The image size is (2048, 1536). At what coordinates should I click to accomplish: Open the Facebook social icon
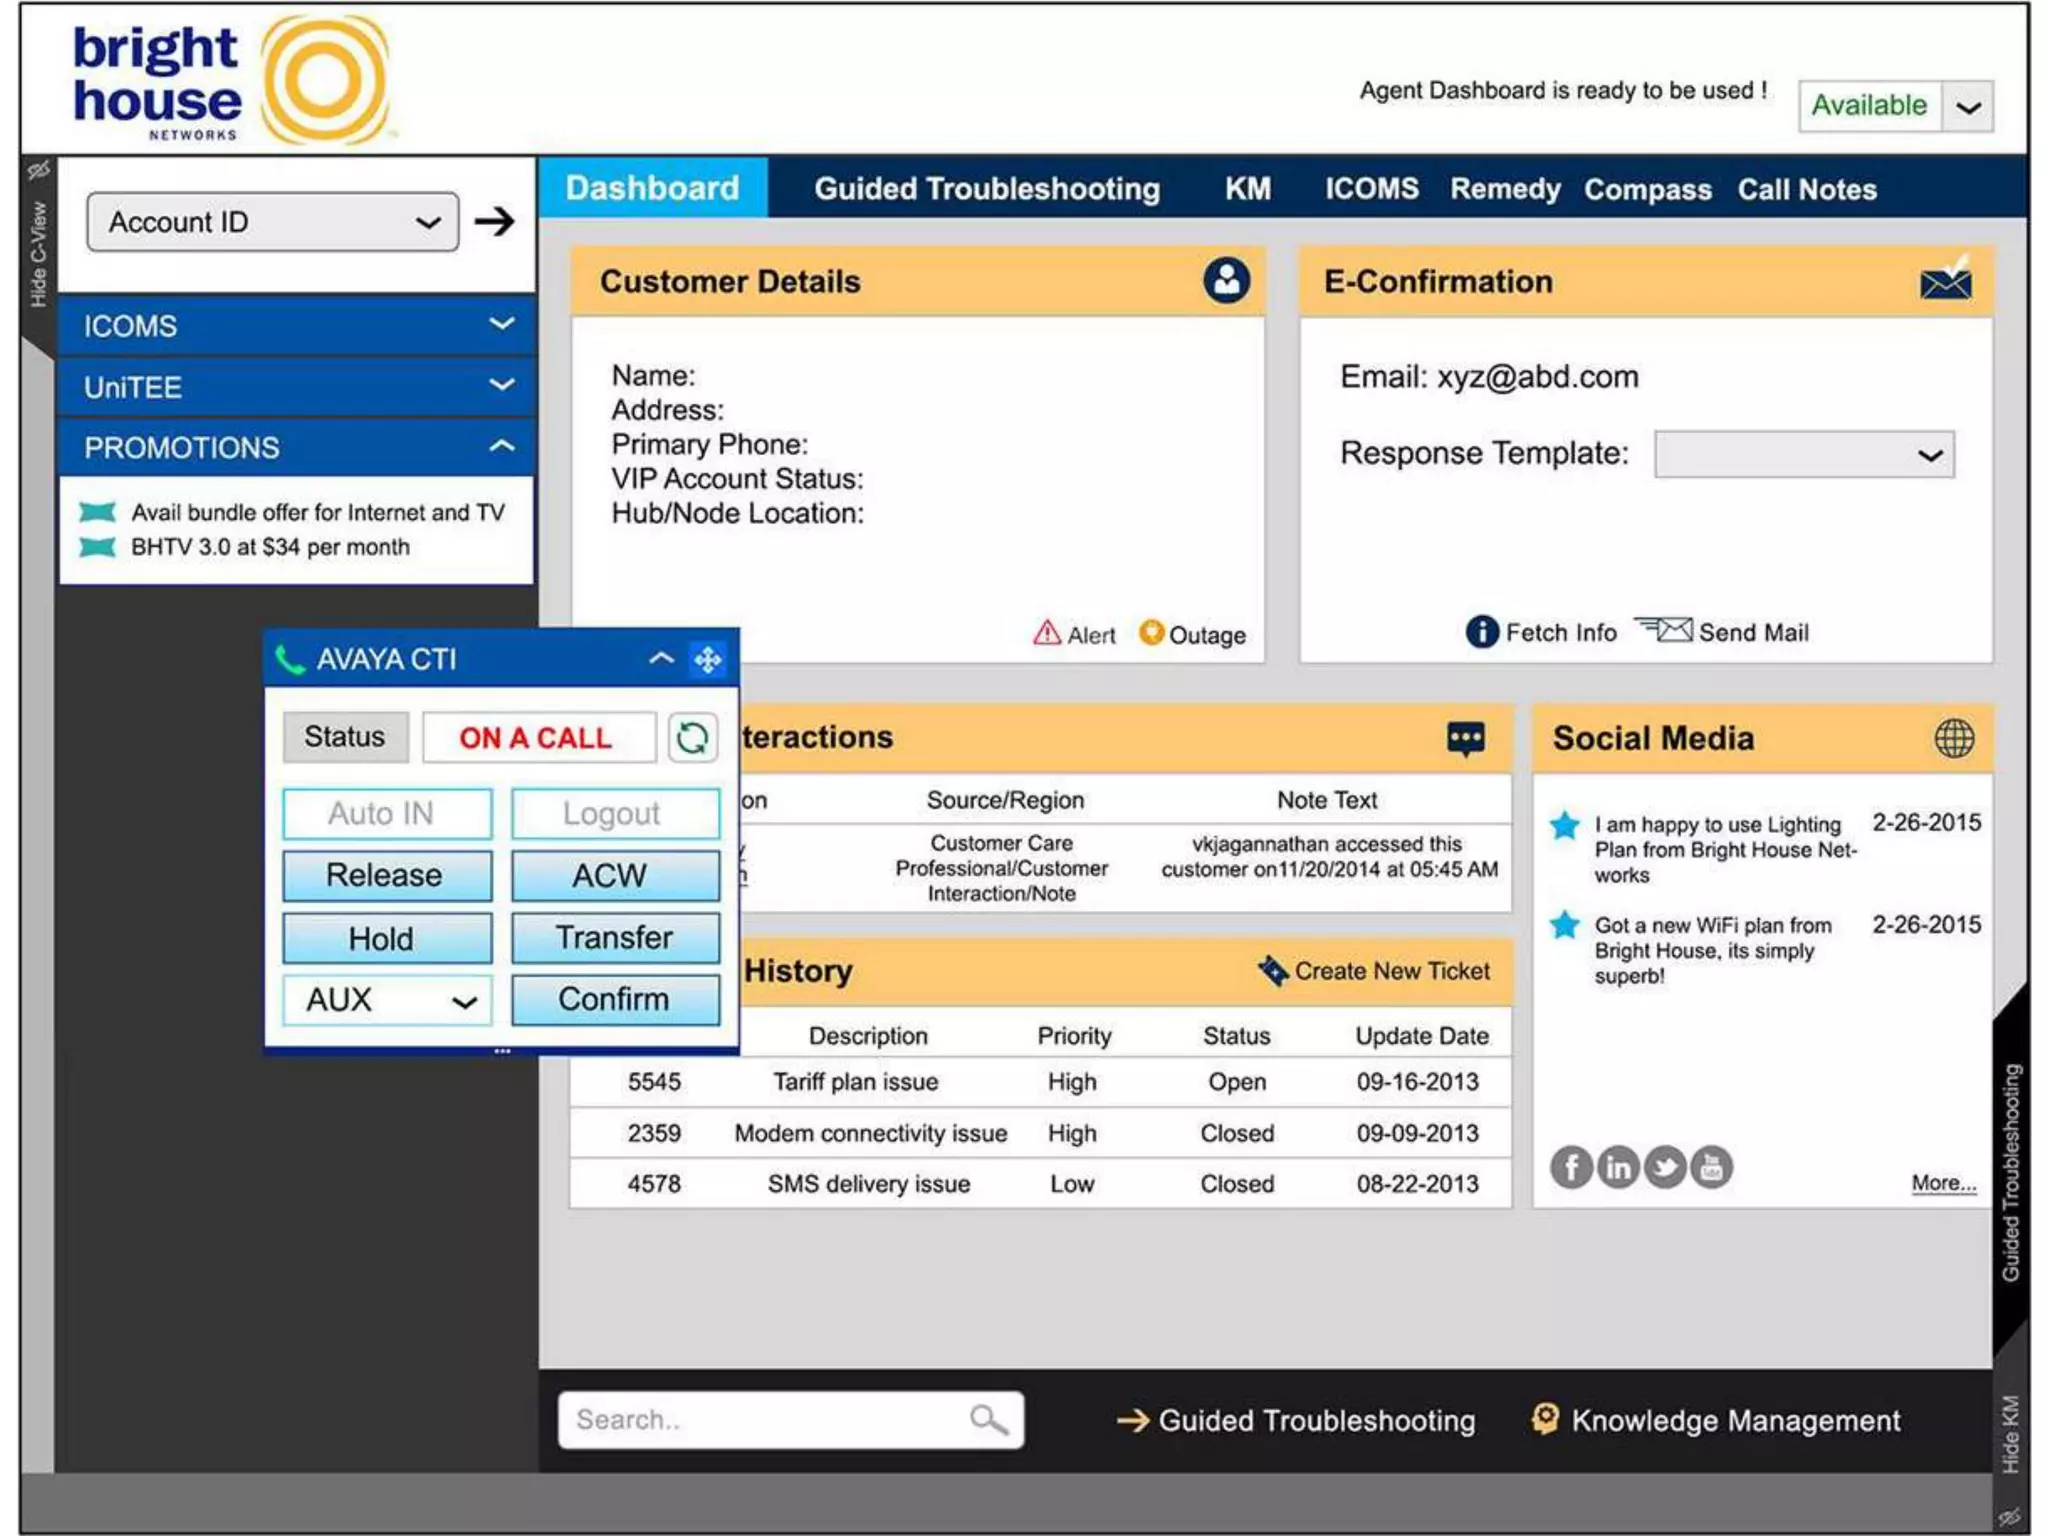click(x=1571, y=1167)
